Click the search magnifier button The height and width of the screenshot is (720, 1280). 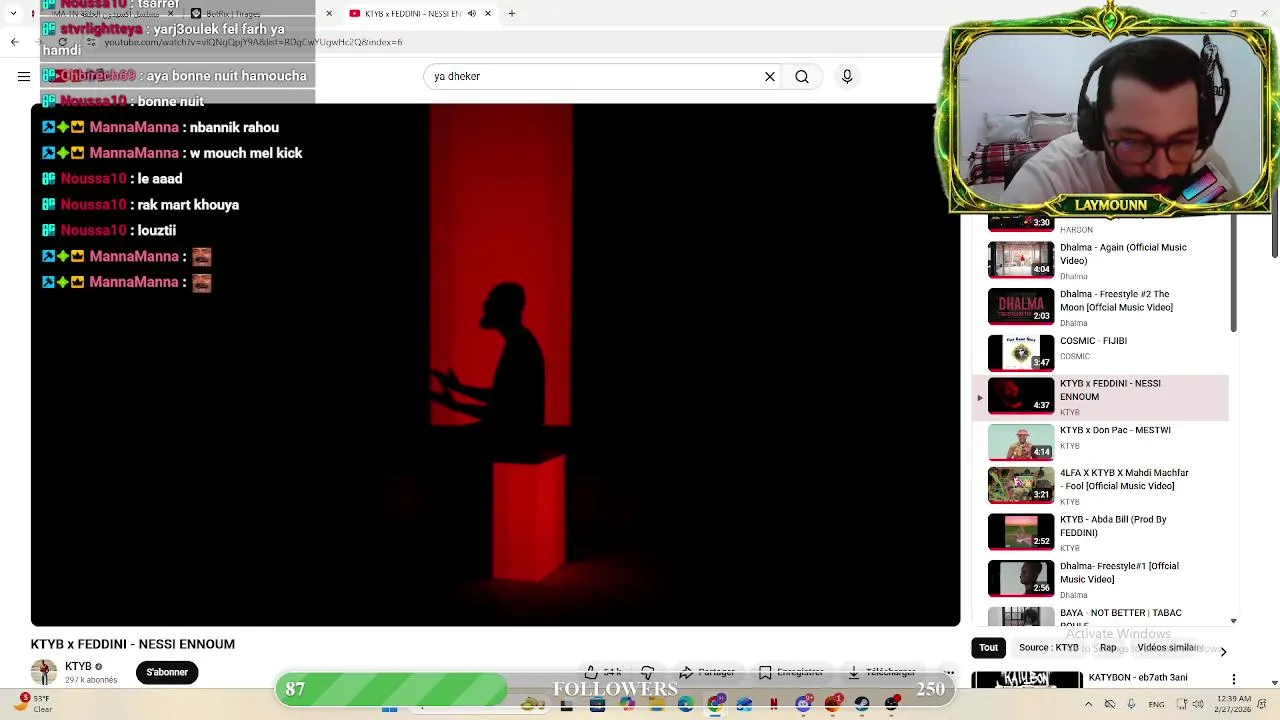pos(802,76)
